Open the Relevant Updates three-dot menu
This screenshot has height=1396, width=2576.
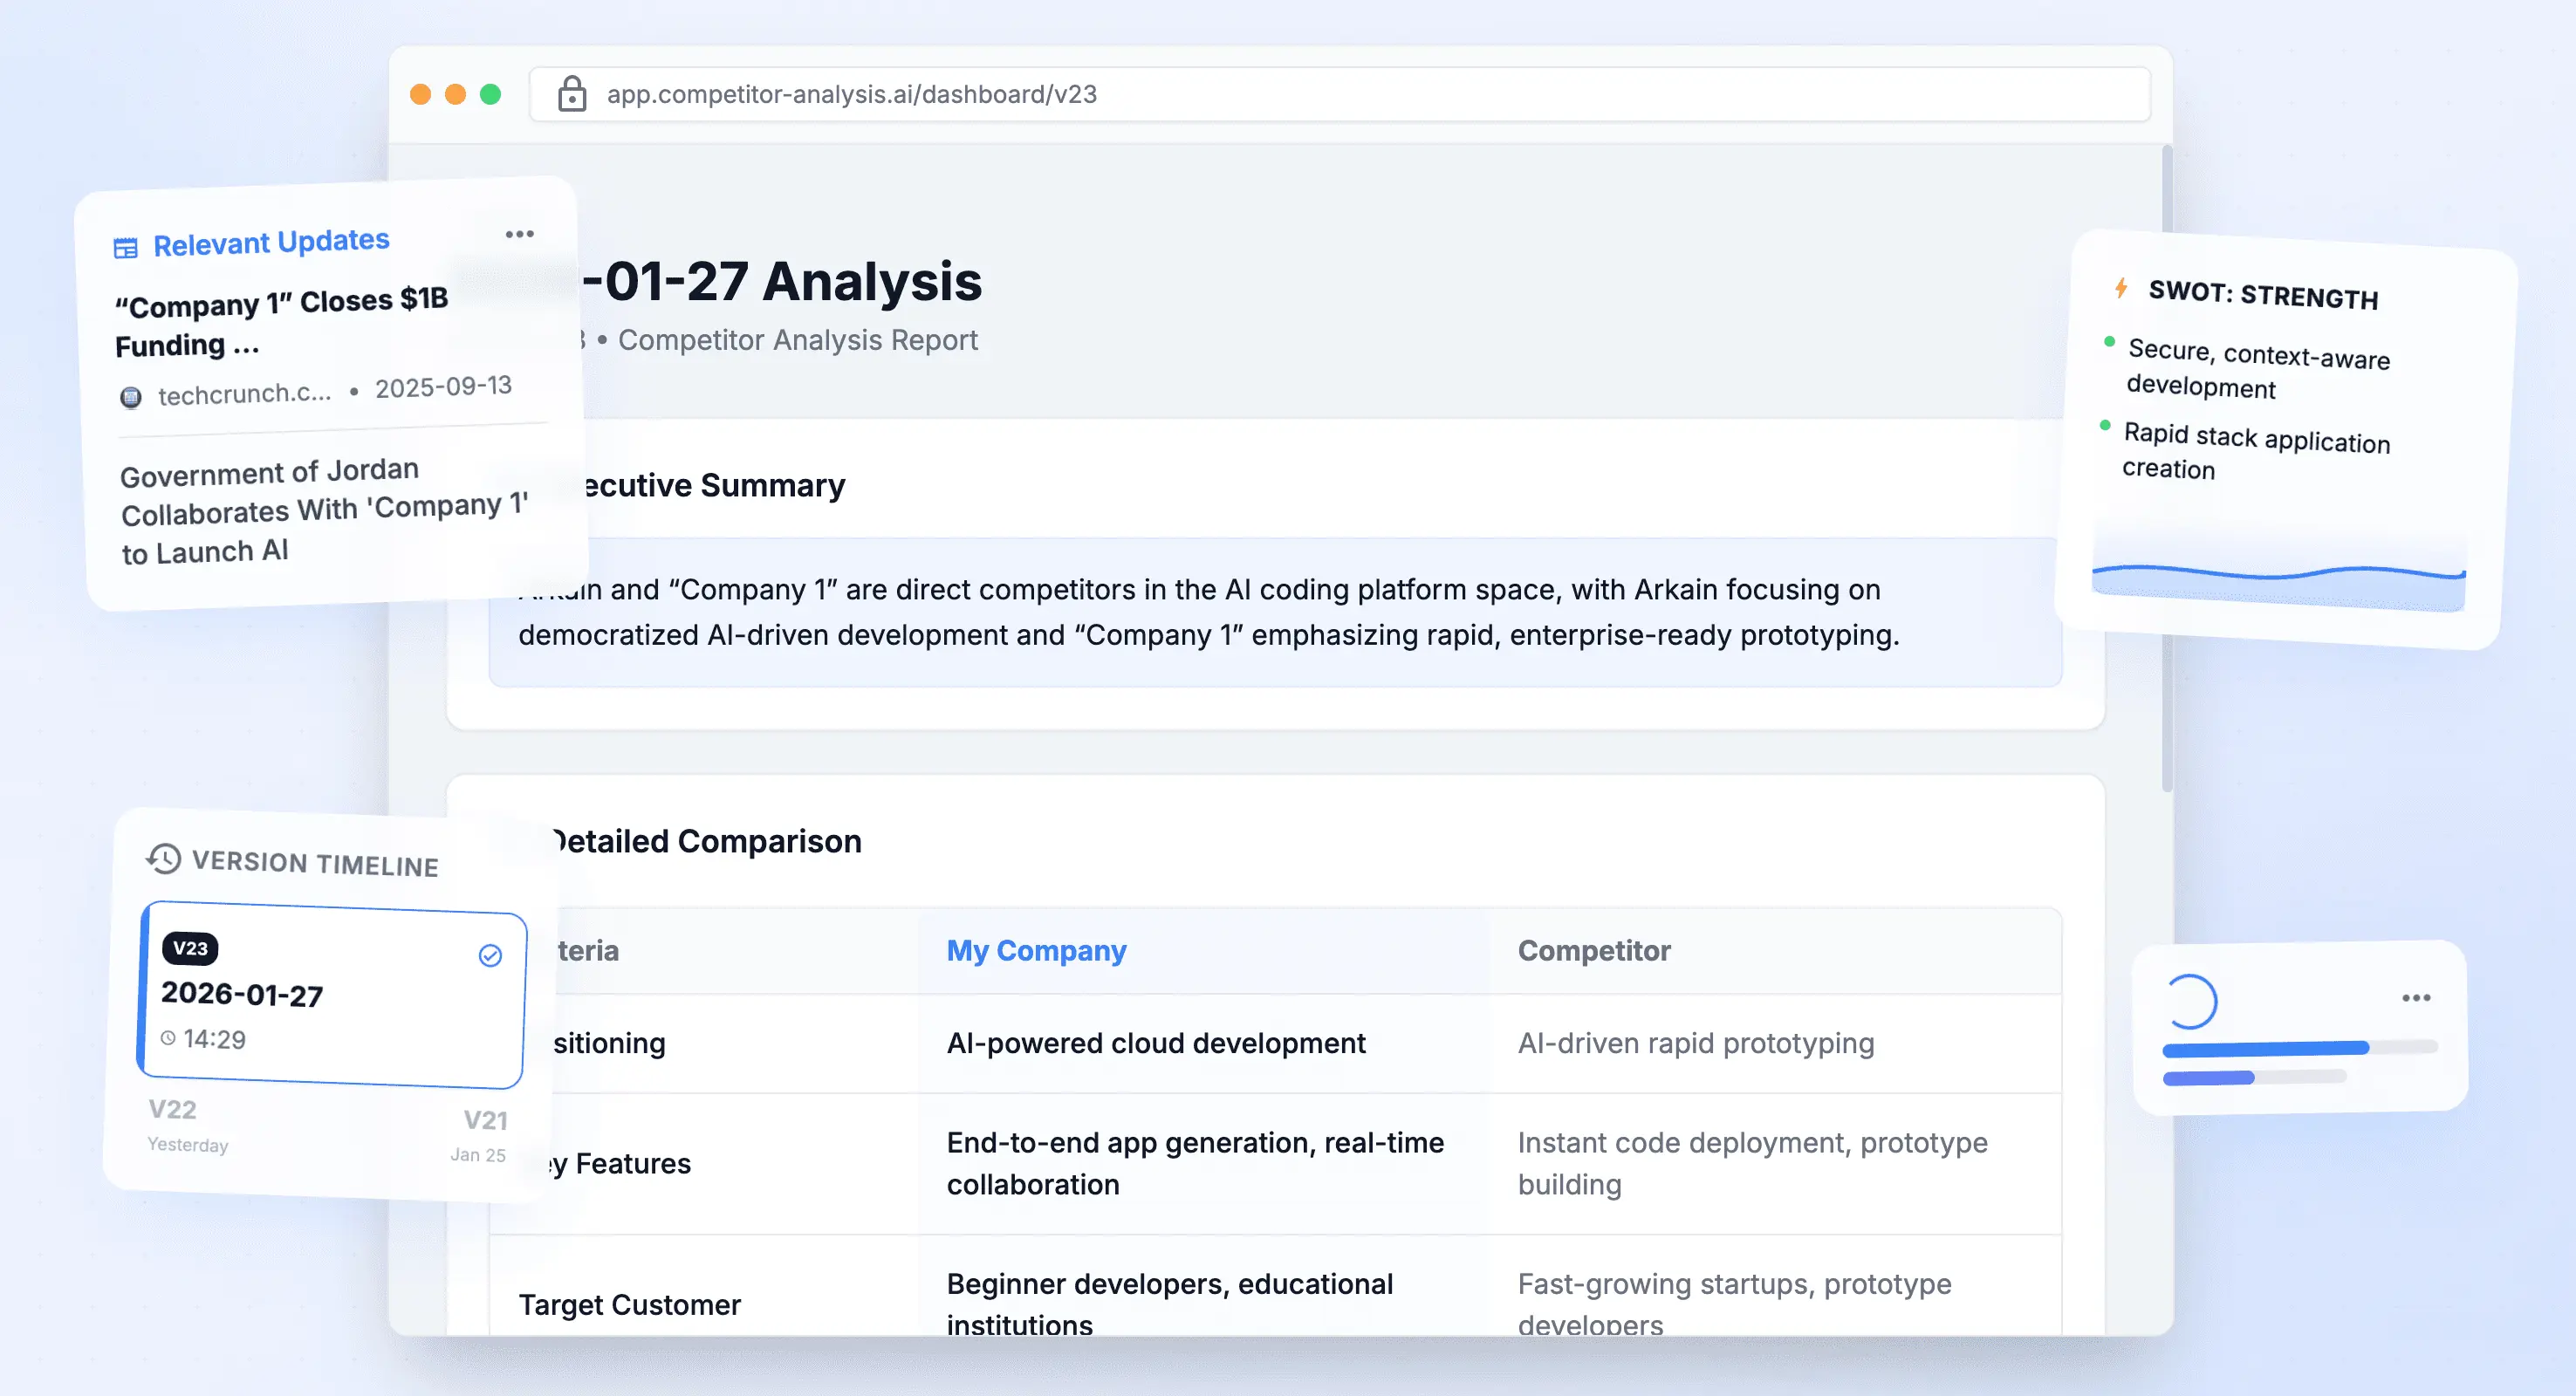[519, 234]
